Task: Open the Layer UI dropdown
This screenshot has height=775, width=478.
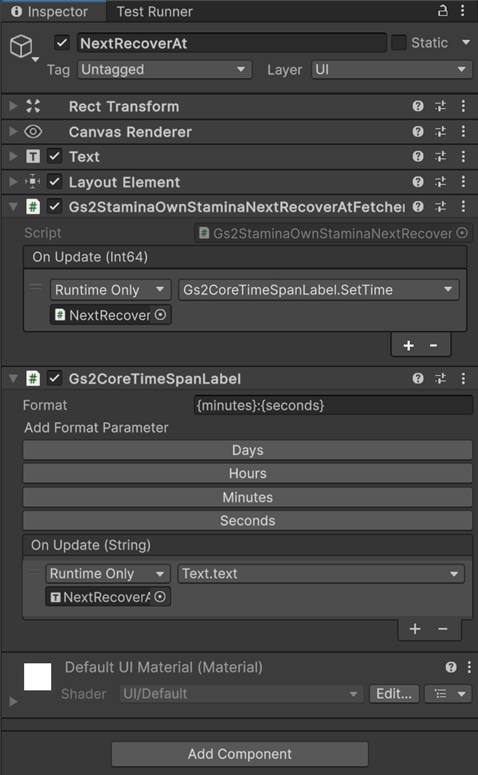Action: tap(391, 70)
